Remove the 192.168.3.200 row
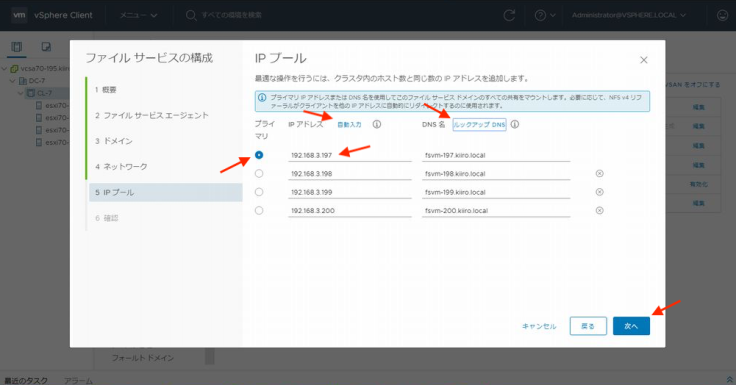 [x=599, y=210]
